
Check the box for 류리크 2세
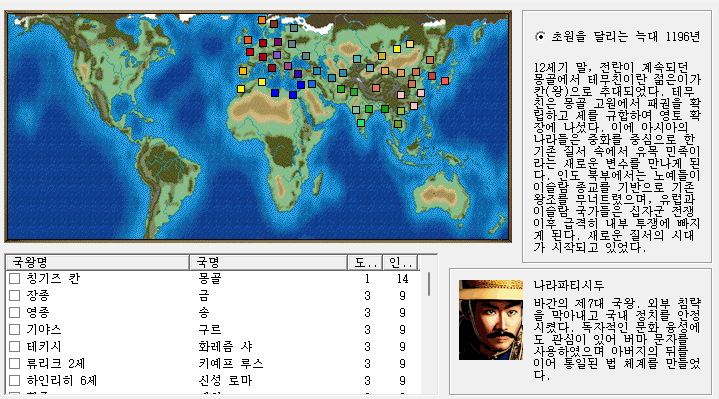pyautogui.click(x=15, y=363)
